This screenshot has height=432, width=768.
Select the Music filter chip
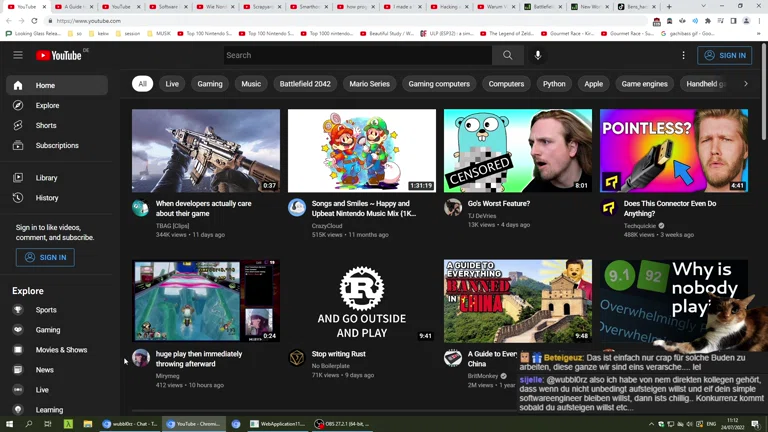pyautogui.click(x=251, y=84)
